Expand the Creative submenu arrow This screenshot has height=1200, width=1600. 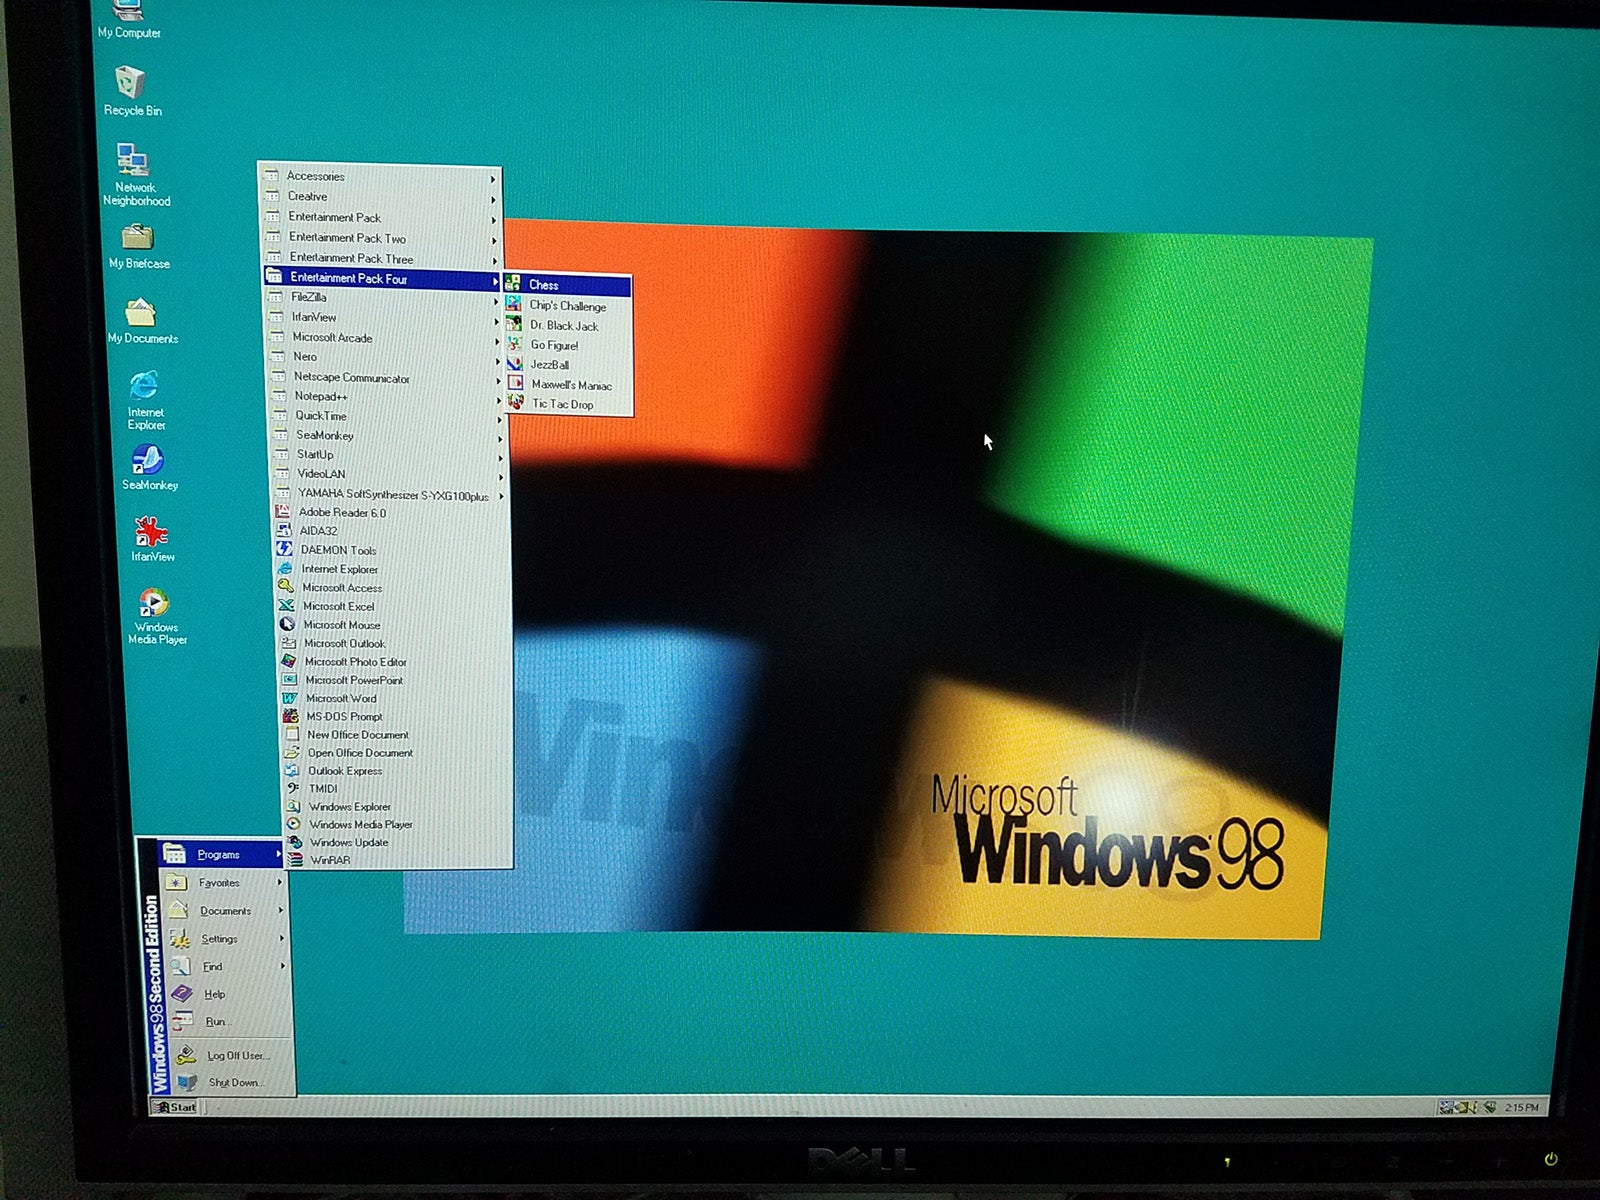point(493,199)
